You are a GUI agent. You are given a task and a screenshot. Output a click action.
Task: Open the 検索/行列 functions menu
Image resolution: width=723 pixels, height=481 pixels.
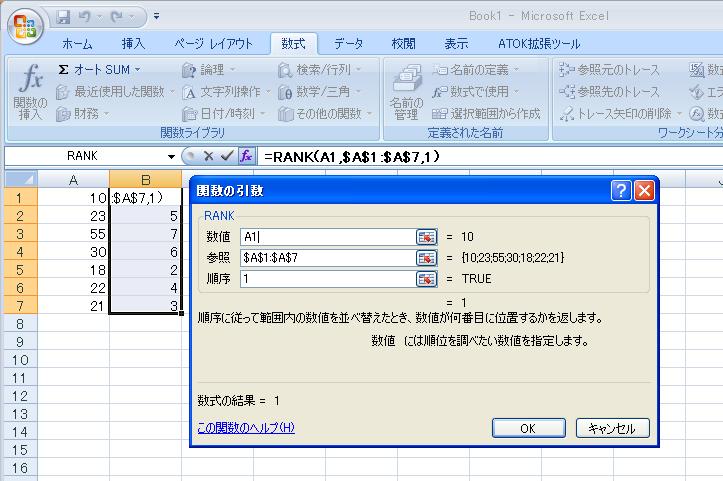[319, 70]
